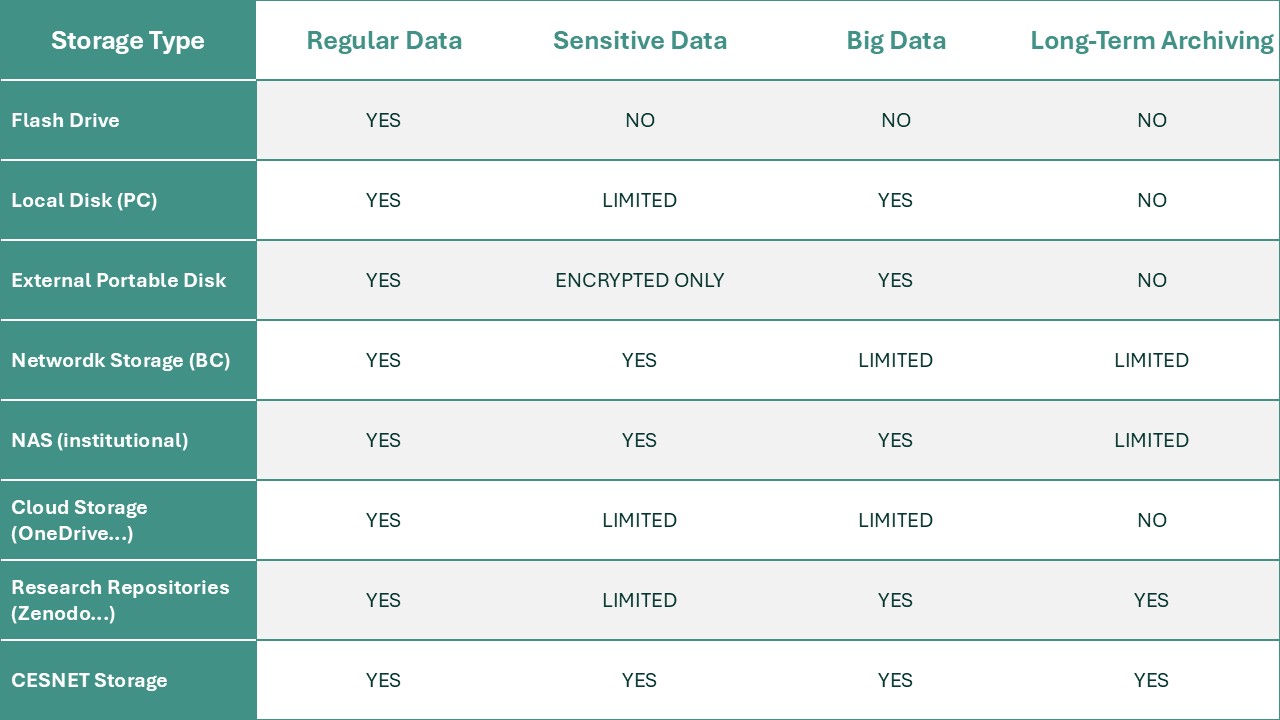Select Networdk Storage's LIMITED Big Data cell
The width and height of the screenshot is (1280, 720).
(896, 360)
